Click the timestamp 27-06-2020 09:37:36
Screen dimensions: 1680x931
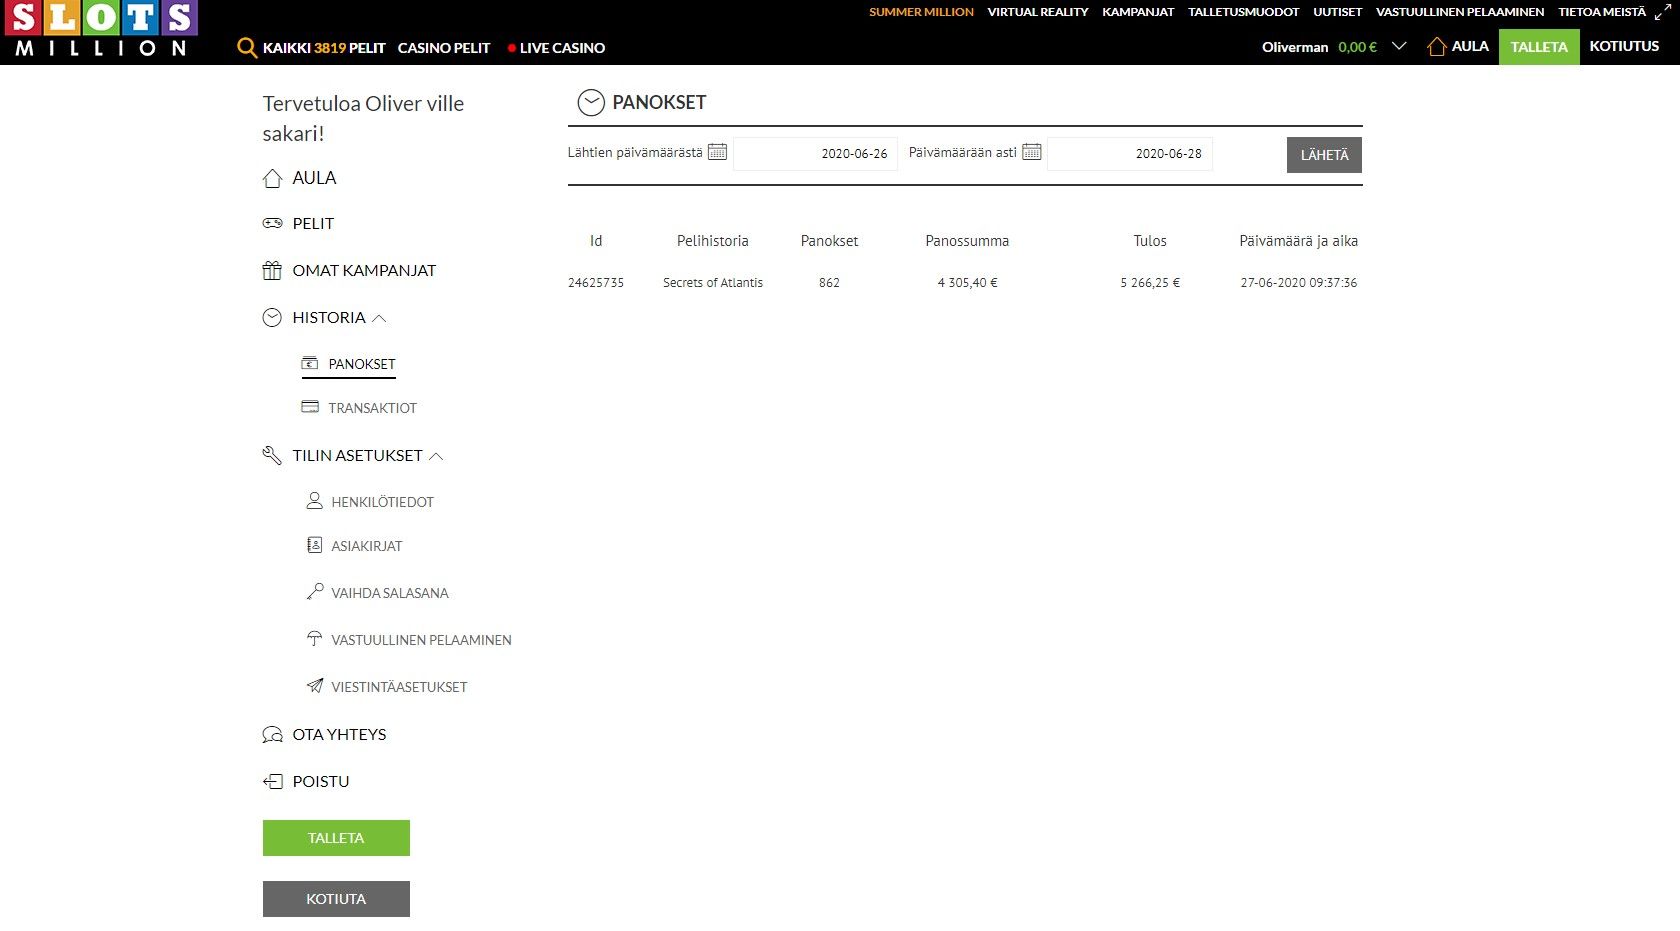click(1299, 283)
